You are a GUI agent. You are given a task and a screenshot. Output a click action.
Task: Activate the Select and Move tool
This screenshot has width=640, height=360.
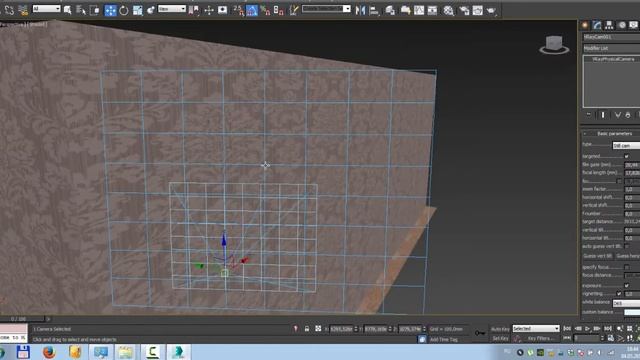pyautogui.click(x=110, y=10)
